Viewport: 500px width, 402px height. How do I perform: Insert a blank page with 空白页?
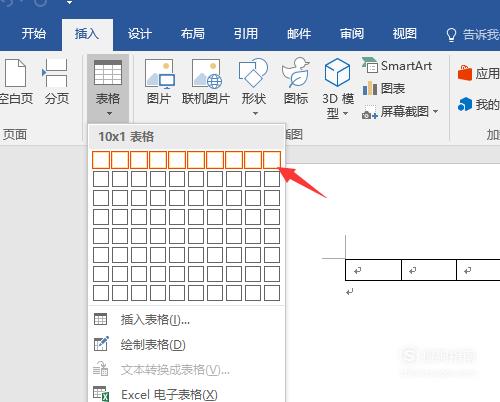(15, 82)
